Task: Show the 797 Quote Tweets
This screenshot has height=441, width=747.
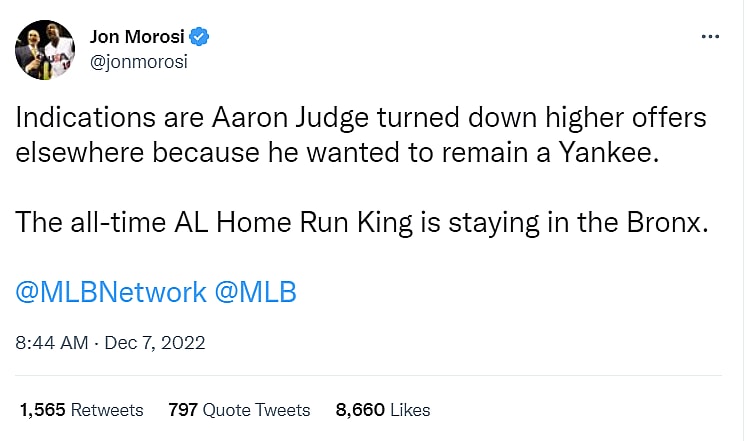Action: (239, 410)
